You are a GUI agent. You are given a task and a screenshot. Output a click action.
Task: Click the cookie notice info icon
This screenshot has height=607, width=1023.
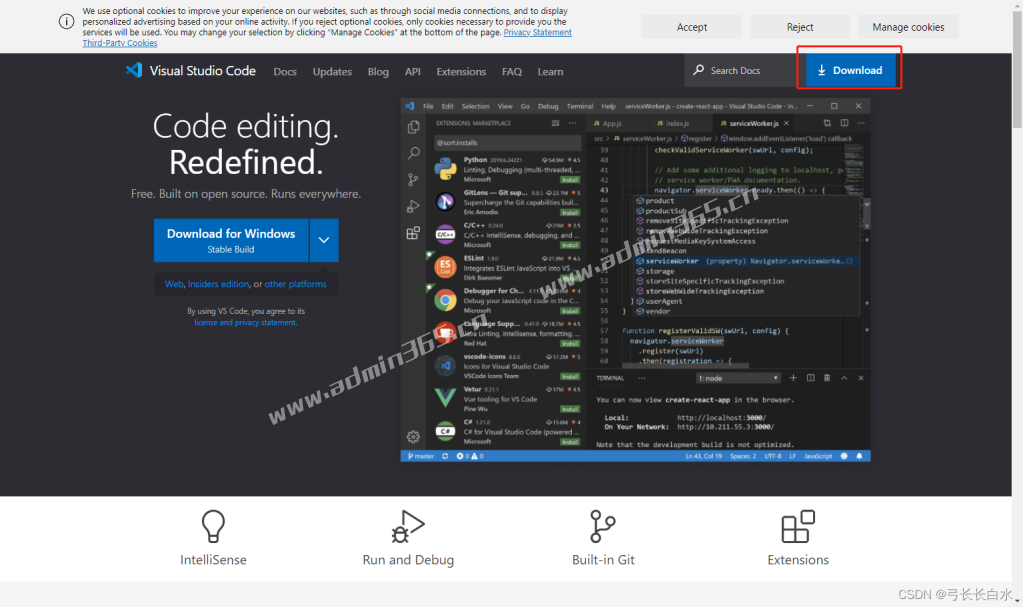pos(67,22)
